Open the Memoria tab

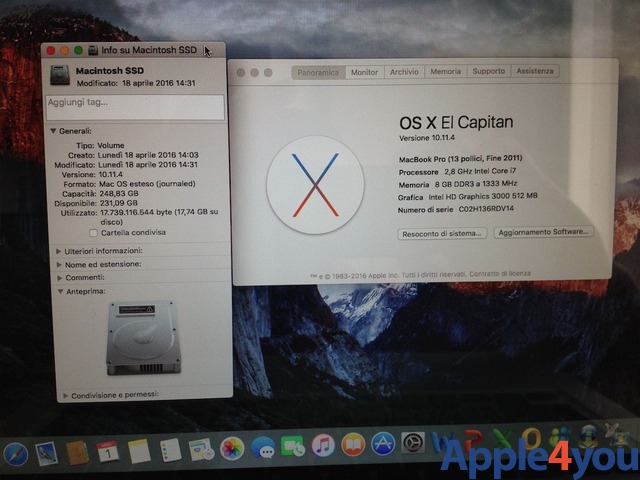point(445,71)
